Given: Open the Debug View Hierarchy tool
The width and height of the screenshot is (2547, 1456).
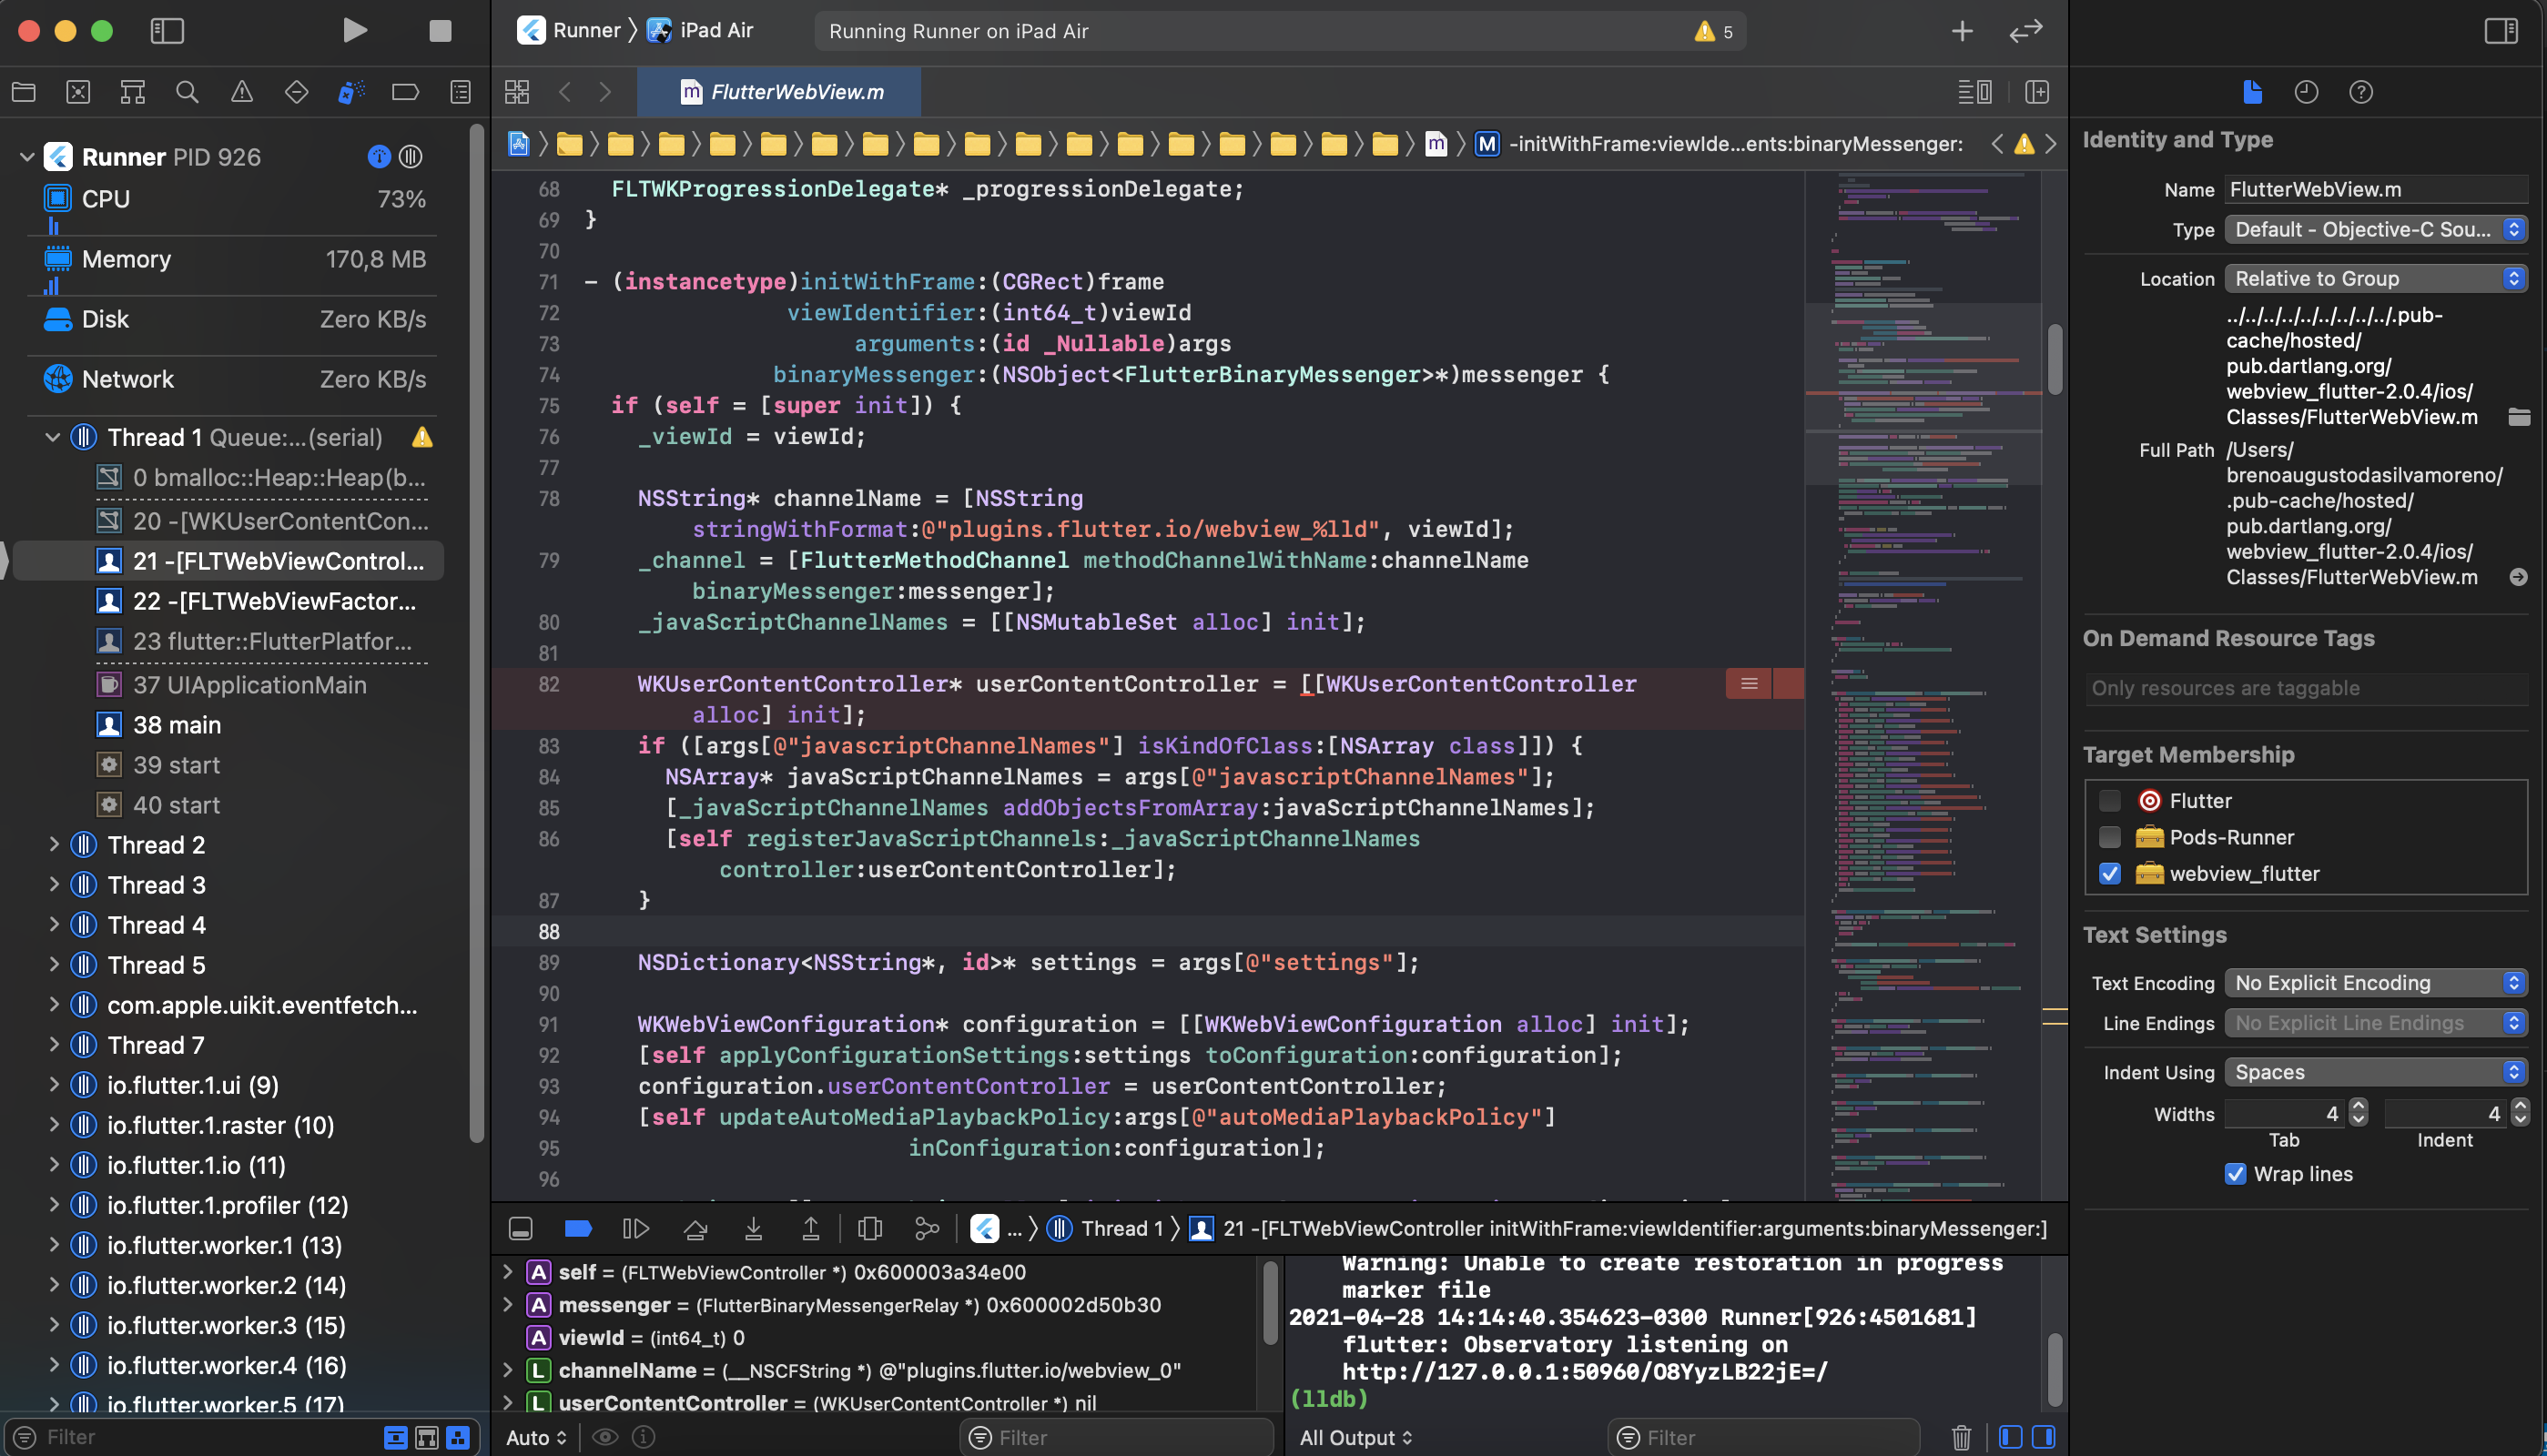Looking at the screenshot, I should (x=869, y=1228).
